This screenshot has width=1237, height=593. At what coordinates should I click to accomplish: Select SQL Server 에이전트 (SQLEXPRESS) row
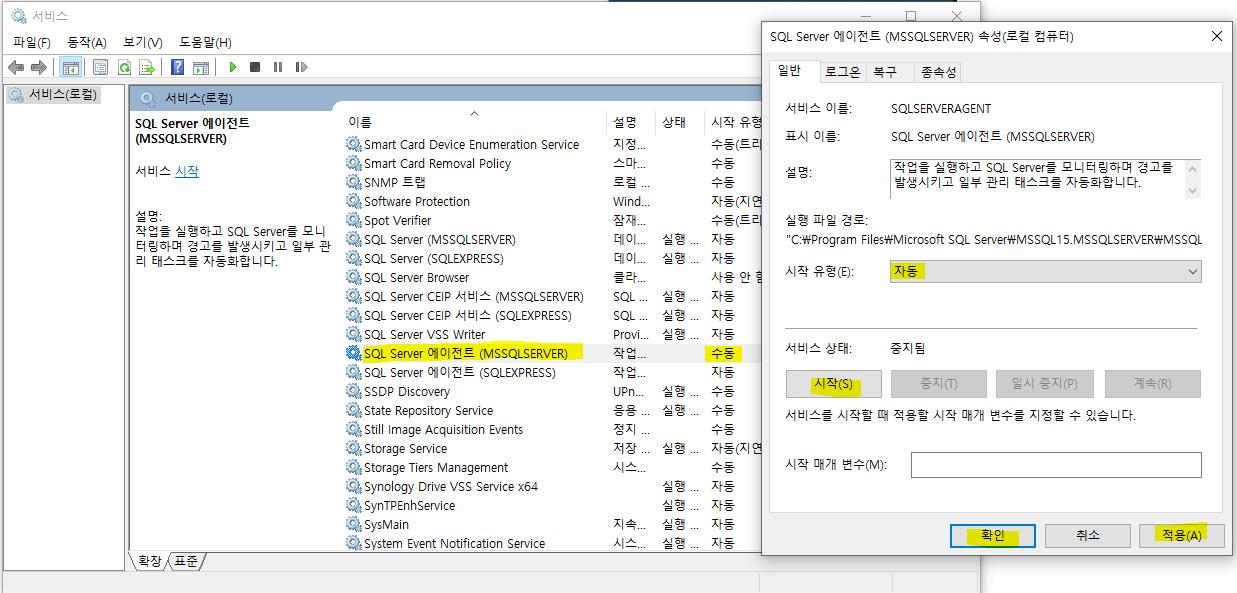pos(553,372)
